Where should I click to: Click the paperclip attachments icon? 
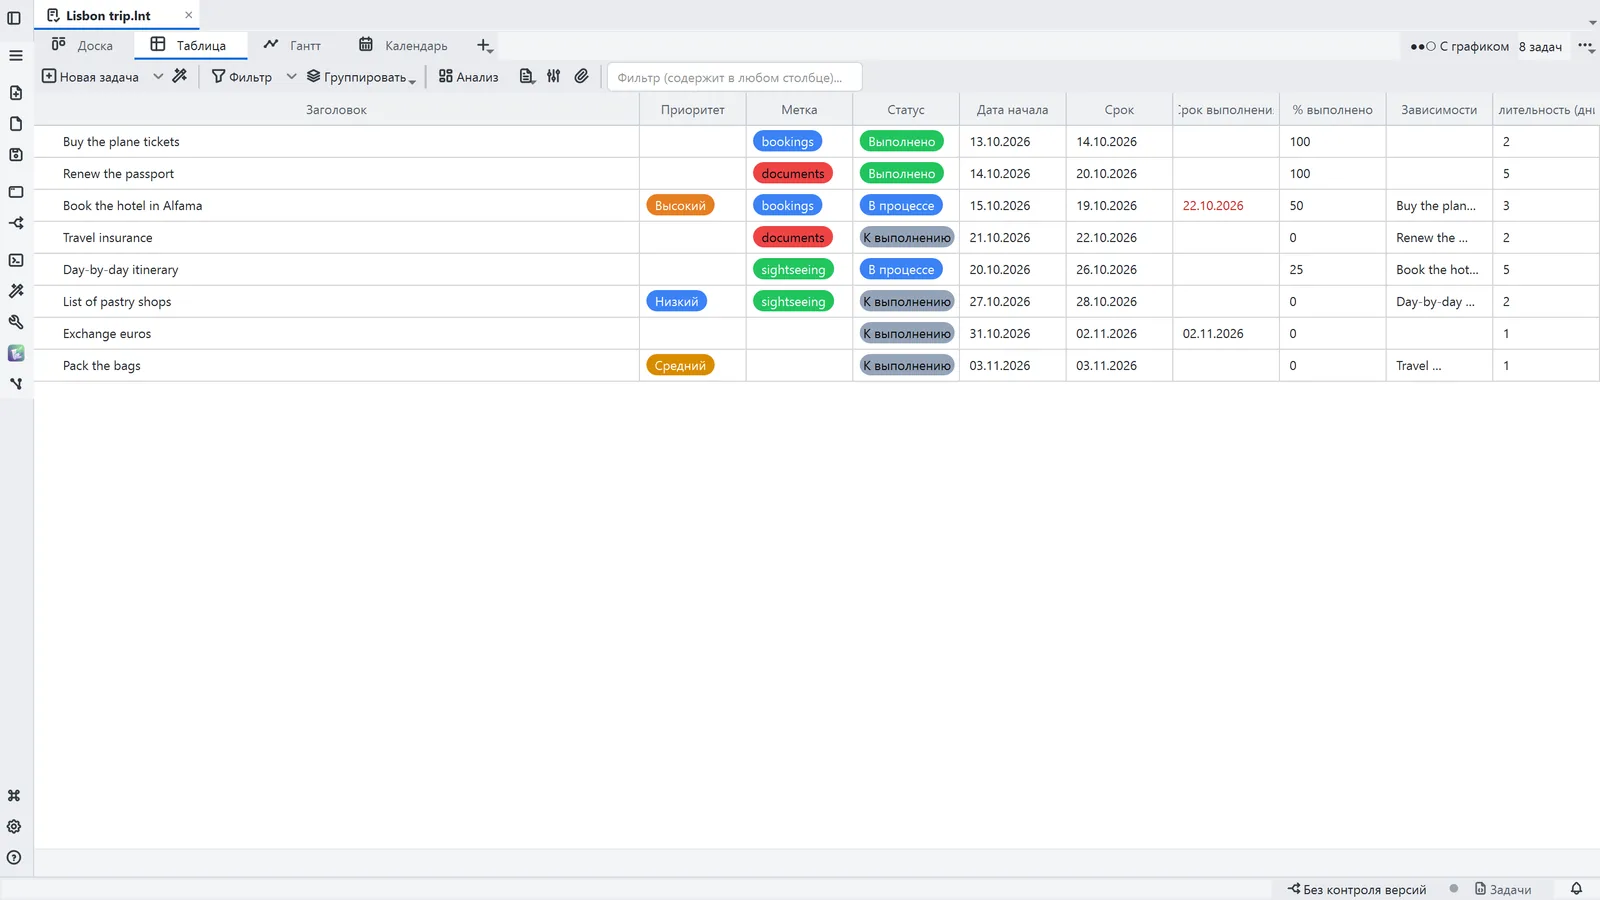[x=581, y=76]
